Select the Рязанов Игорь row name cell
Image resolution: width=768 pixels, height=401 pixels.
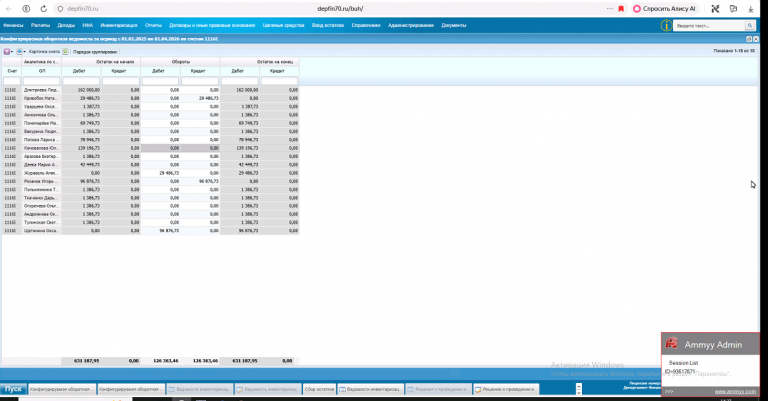42,181
